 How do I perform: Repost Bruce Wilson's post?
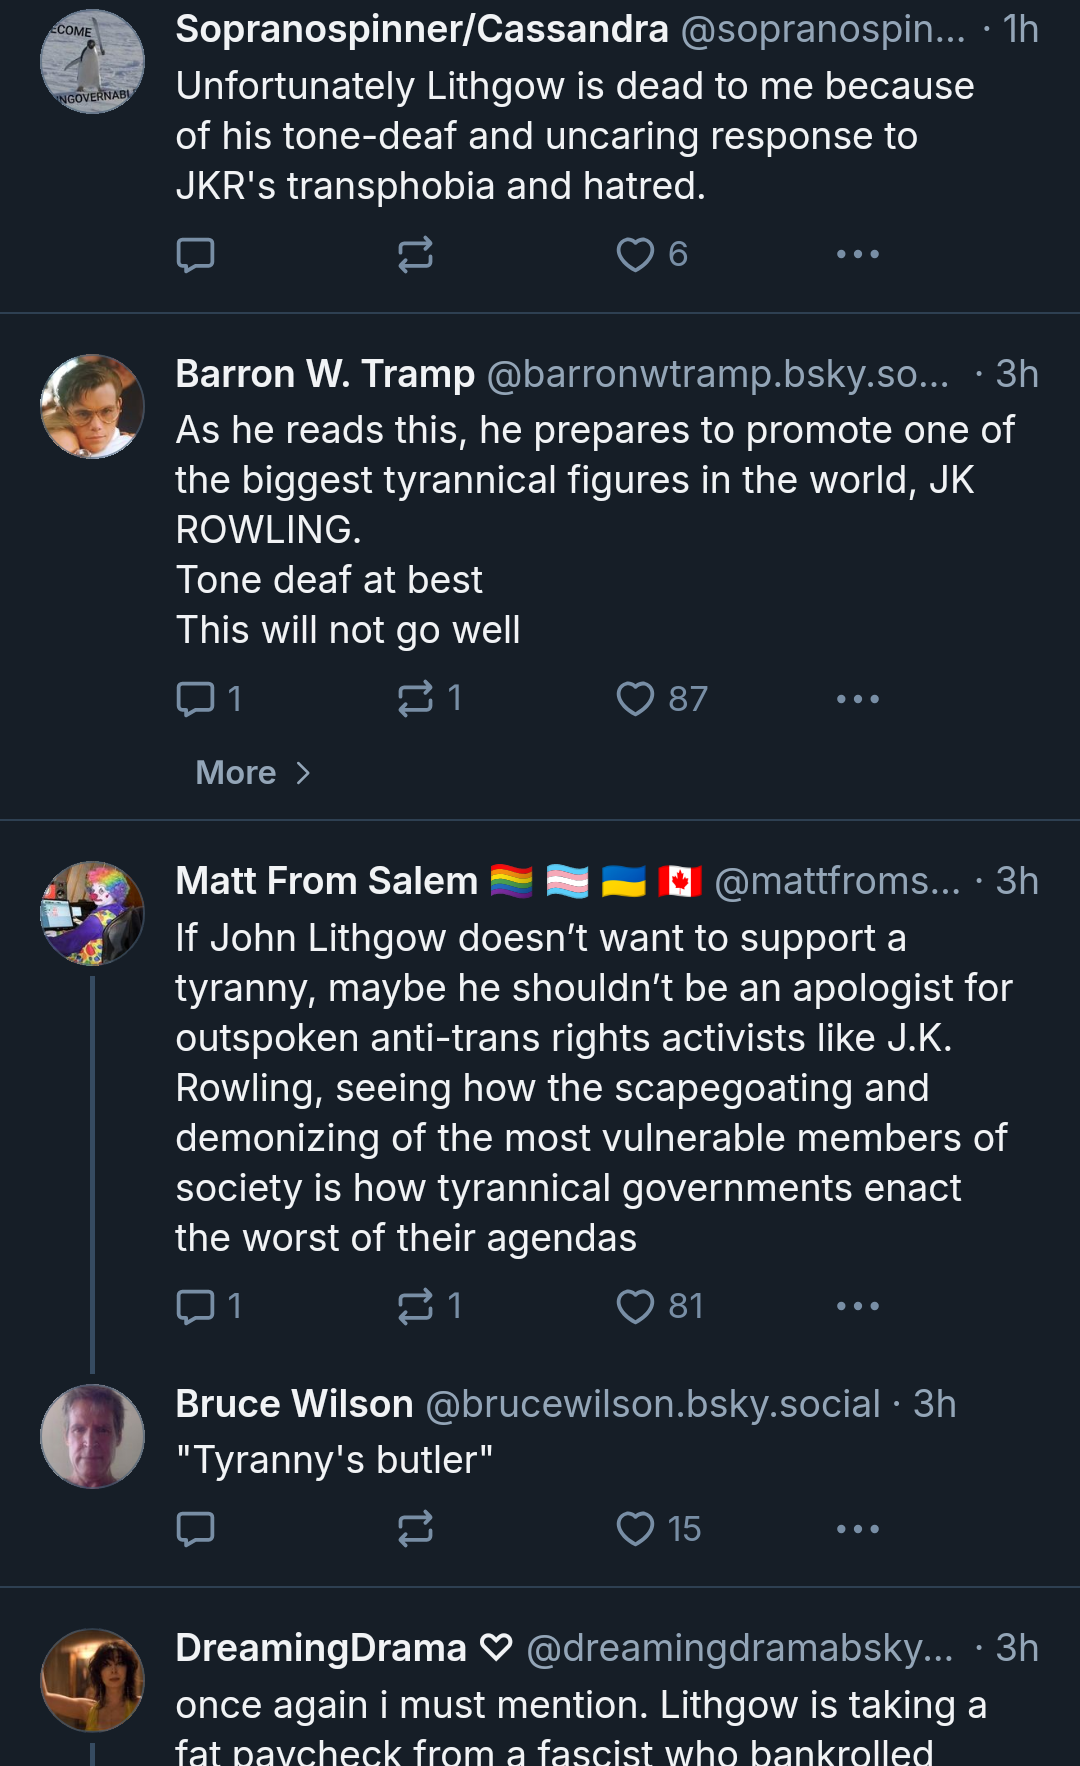(415, 1529)
